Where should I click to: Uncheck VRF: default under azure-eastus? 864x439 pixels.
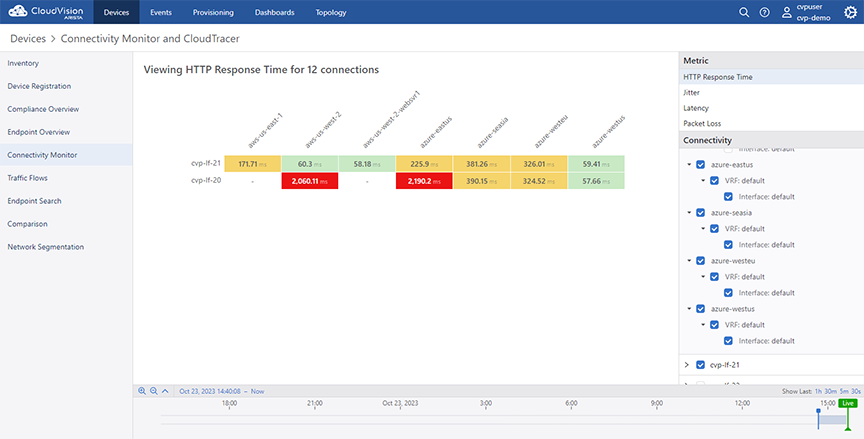point(714,181)
